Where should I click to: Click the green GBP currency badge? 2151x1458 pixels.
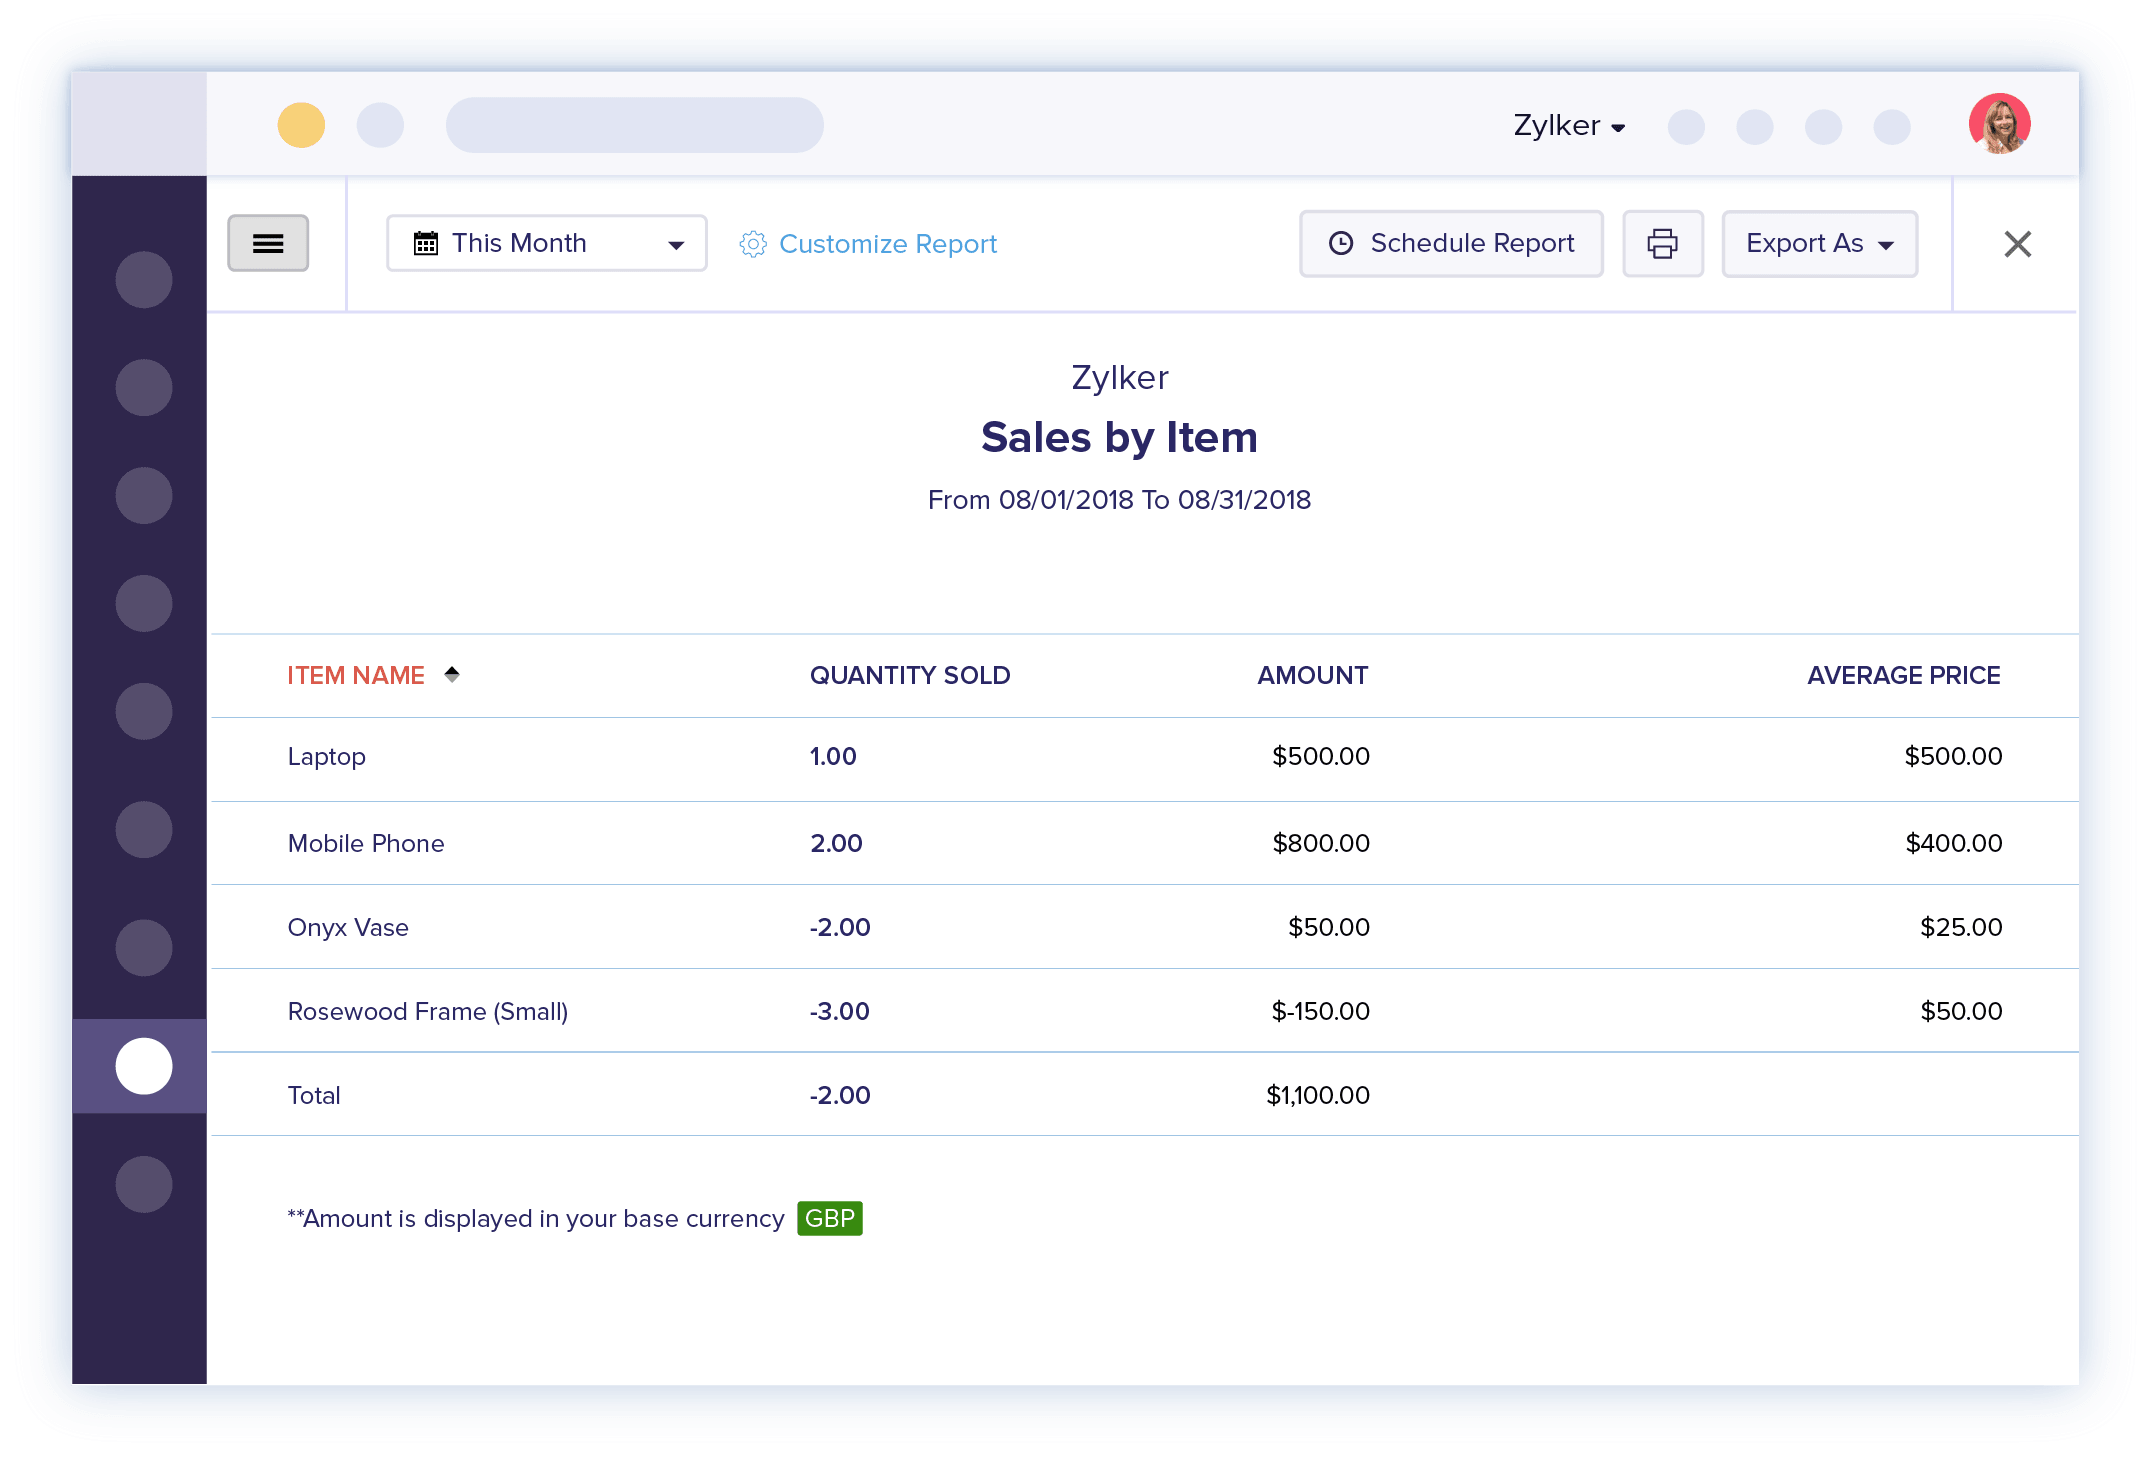(829, 1218)
